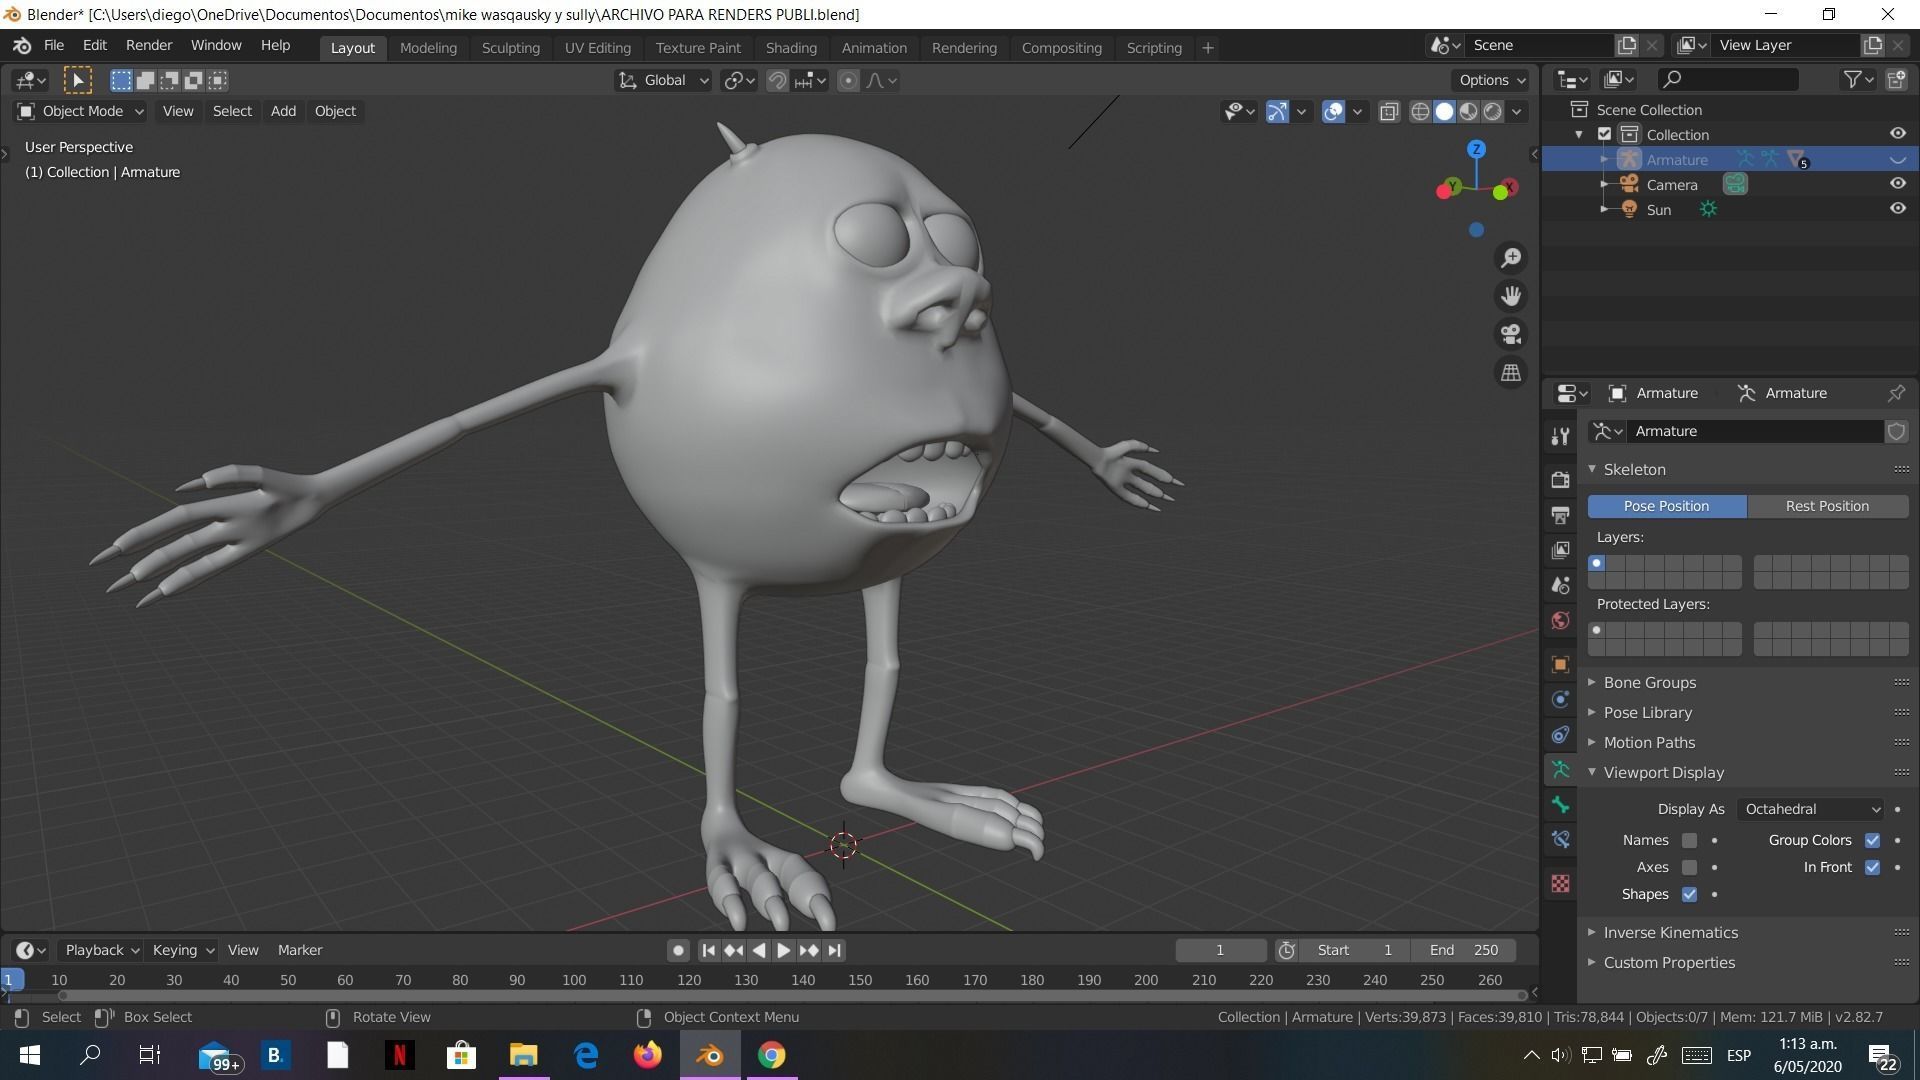Open the World properties tab

(1560, 620)
